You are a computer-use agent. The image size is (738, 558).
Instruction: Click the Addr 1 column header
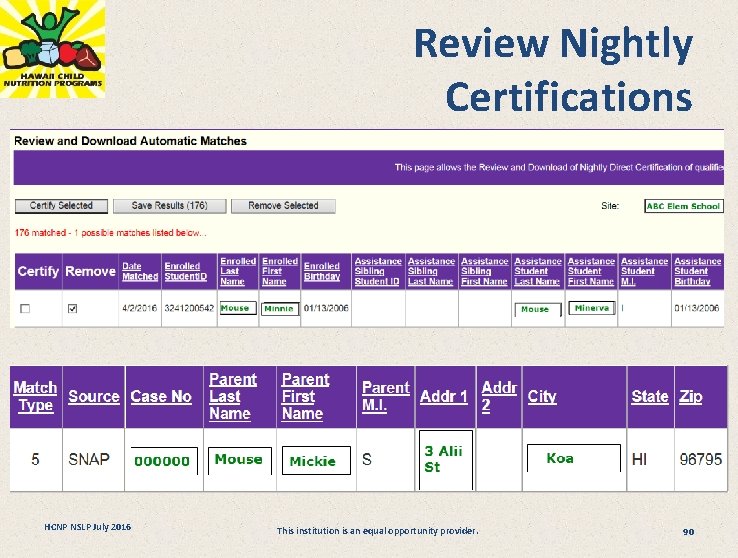point(443,396)
